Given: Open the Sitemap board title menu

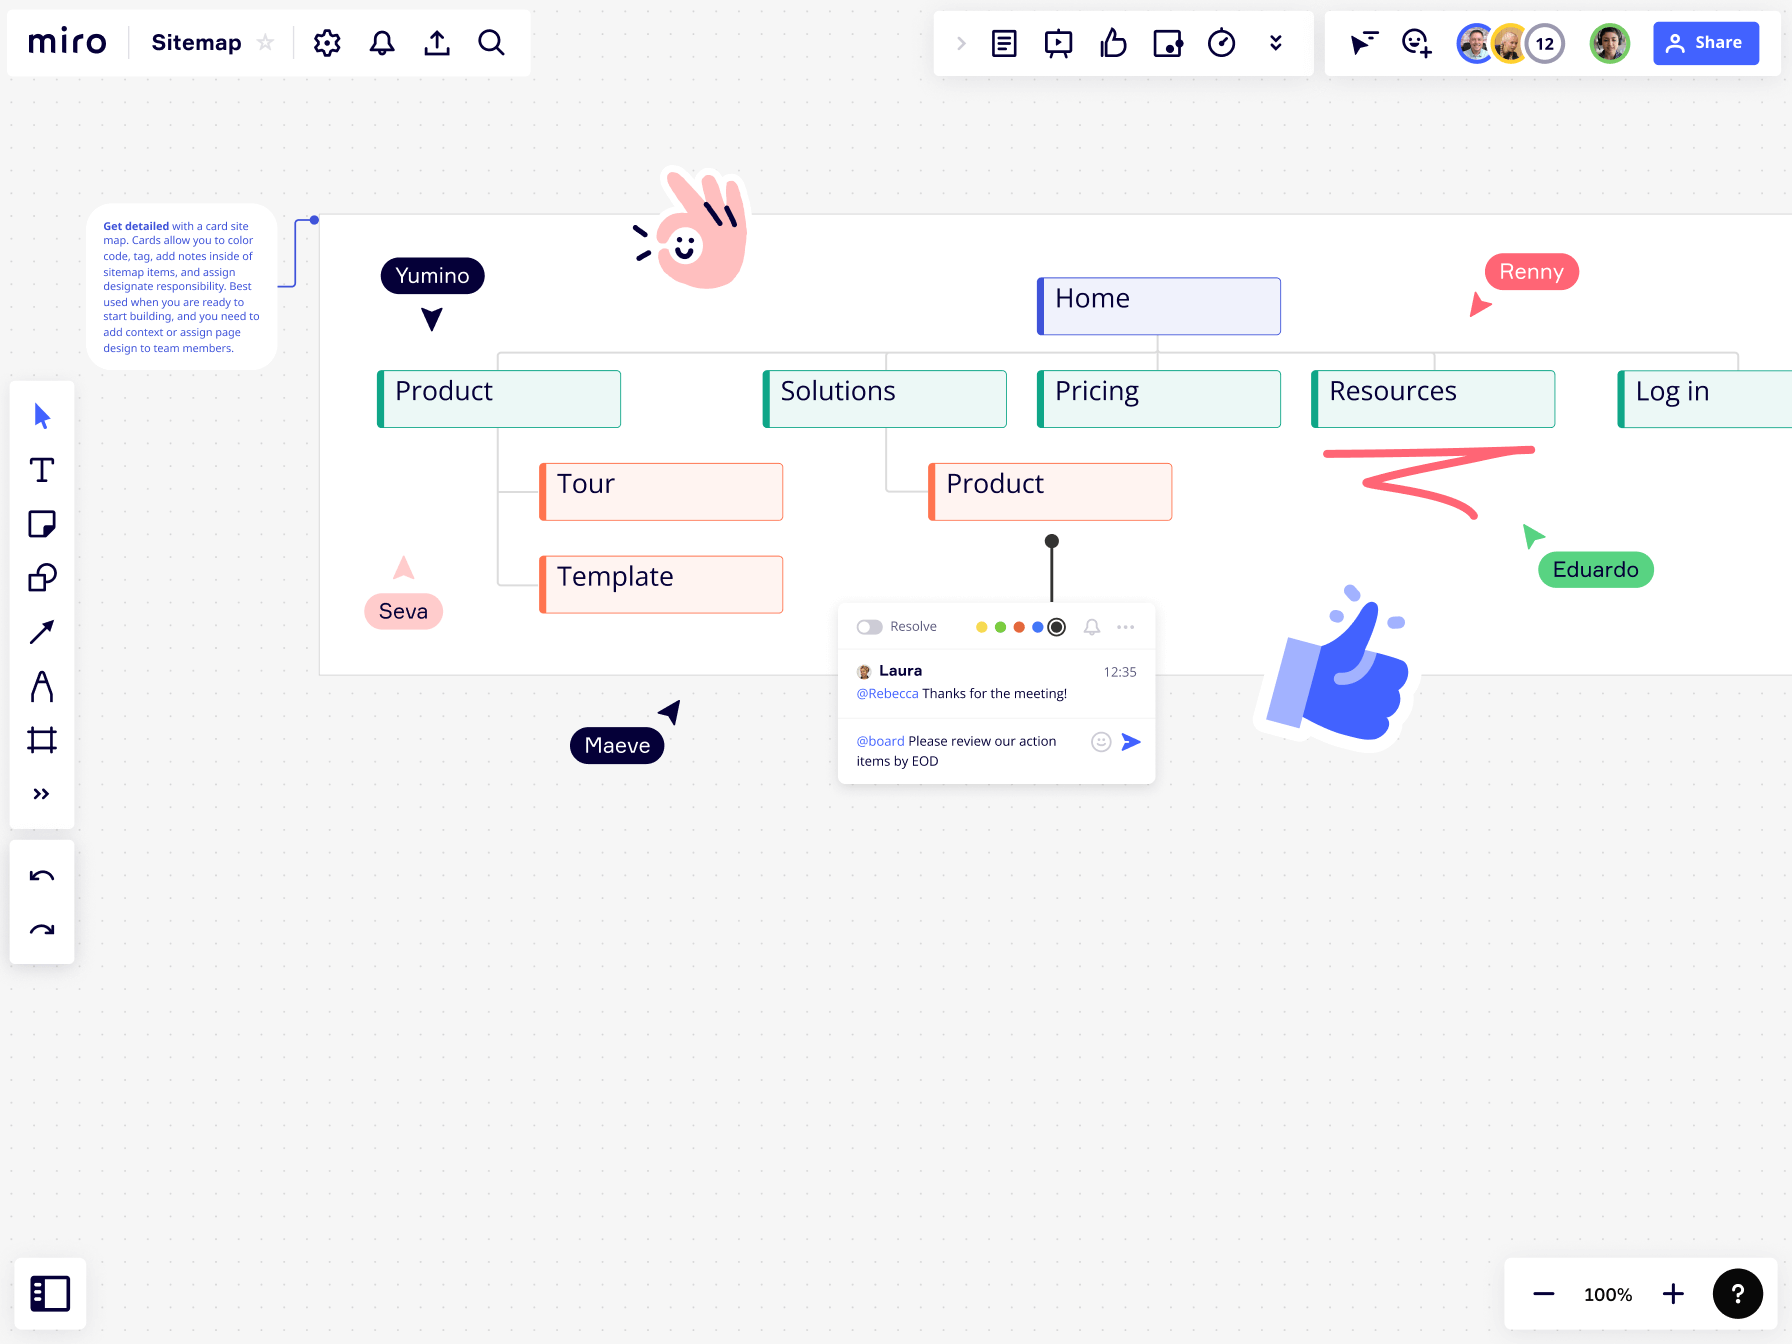Looking at the screenshot, I should pyautogui.click(x=196, y=43).
